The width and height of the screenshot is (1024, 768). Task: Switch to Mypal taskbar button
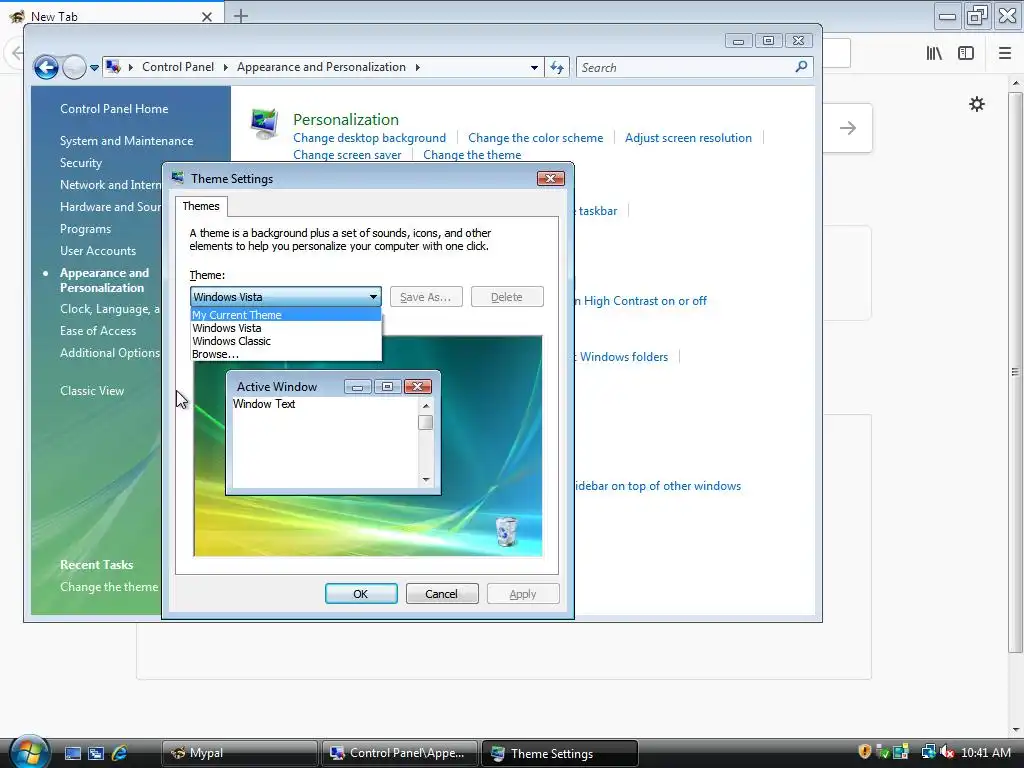pos(240,753)
